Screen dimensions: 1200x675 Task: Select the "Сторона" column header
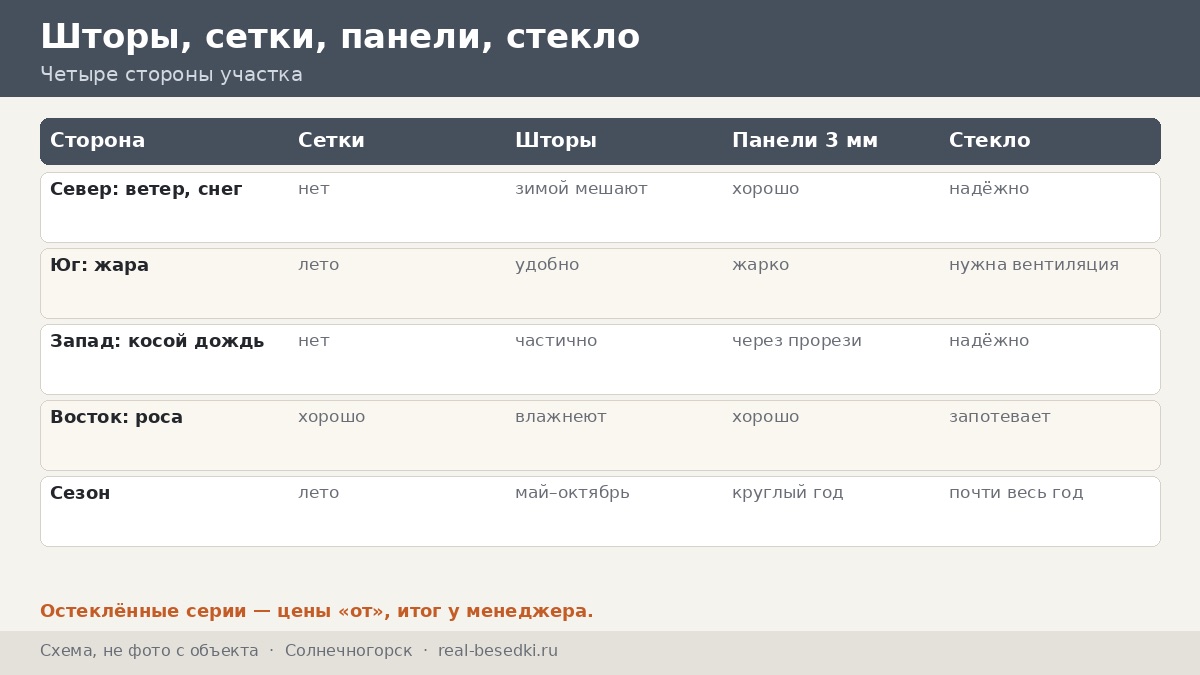tap(98, 141)
